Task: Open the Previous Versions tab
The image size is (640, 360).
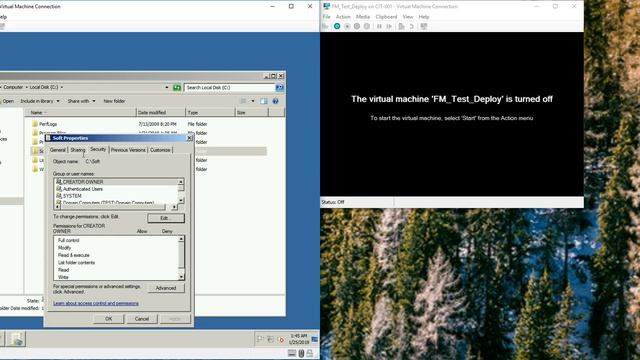Action: (128, 150)
